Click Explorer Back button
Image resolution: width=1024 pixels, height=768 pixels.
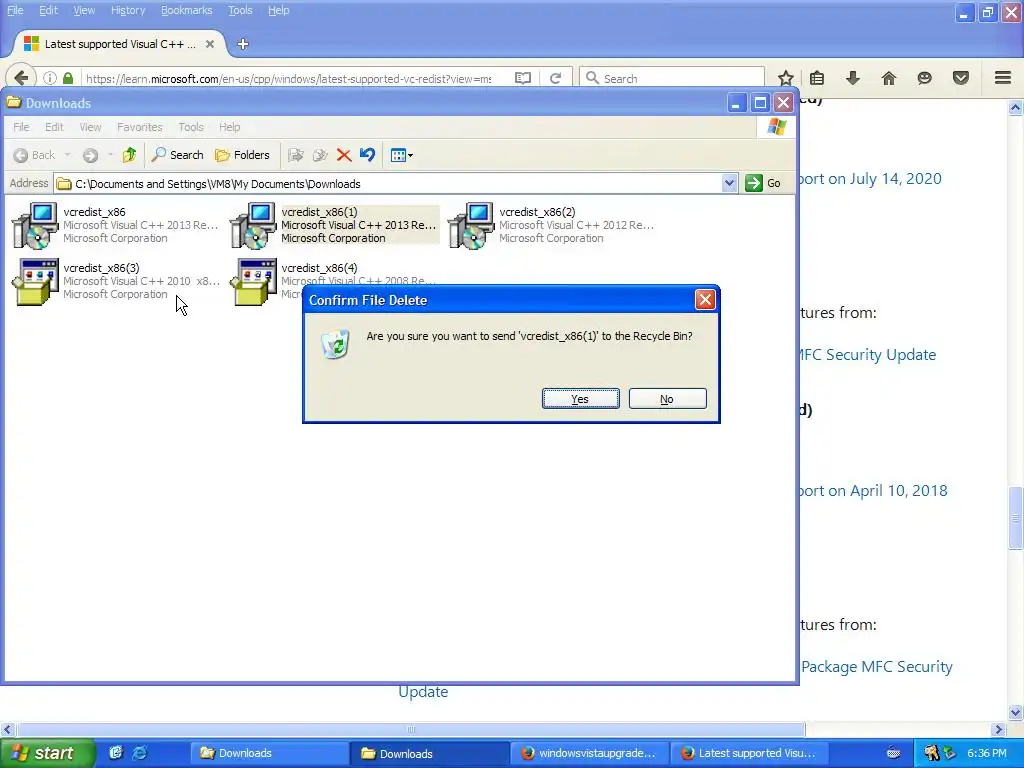pos(35,155)
